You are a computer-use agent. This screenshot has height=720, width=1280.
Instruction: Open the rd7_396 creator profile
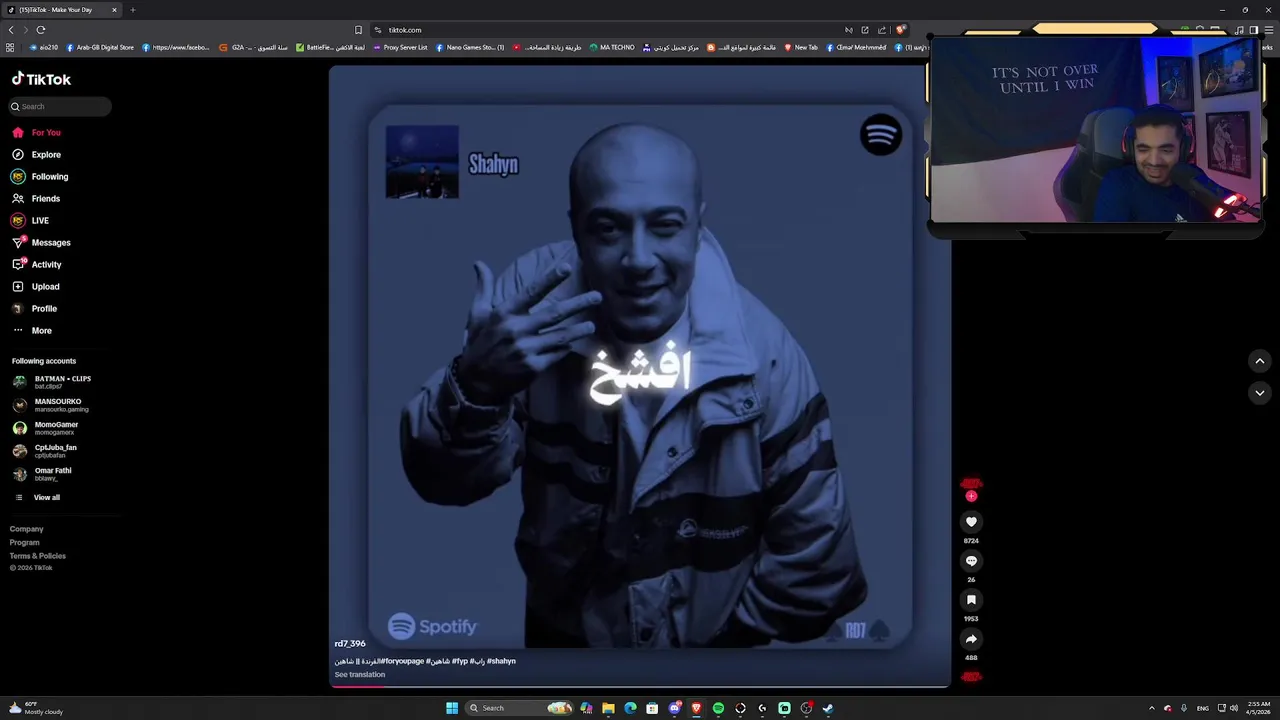(350, 644)
